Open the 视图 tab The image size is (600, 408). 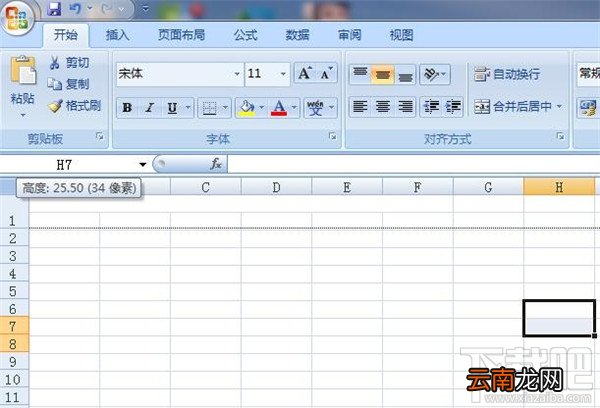[x=401, y=35]
